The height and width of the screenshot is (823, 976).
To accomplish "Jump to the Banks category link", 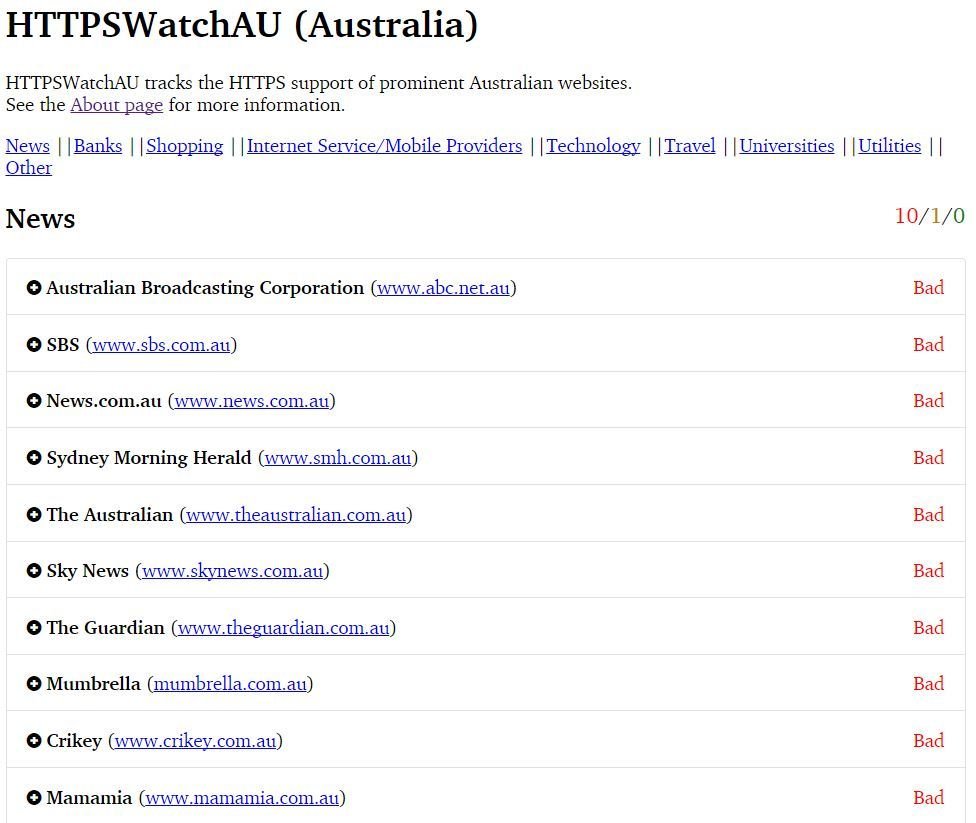I will (x=98, y=146).
